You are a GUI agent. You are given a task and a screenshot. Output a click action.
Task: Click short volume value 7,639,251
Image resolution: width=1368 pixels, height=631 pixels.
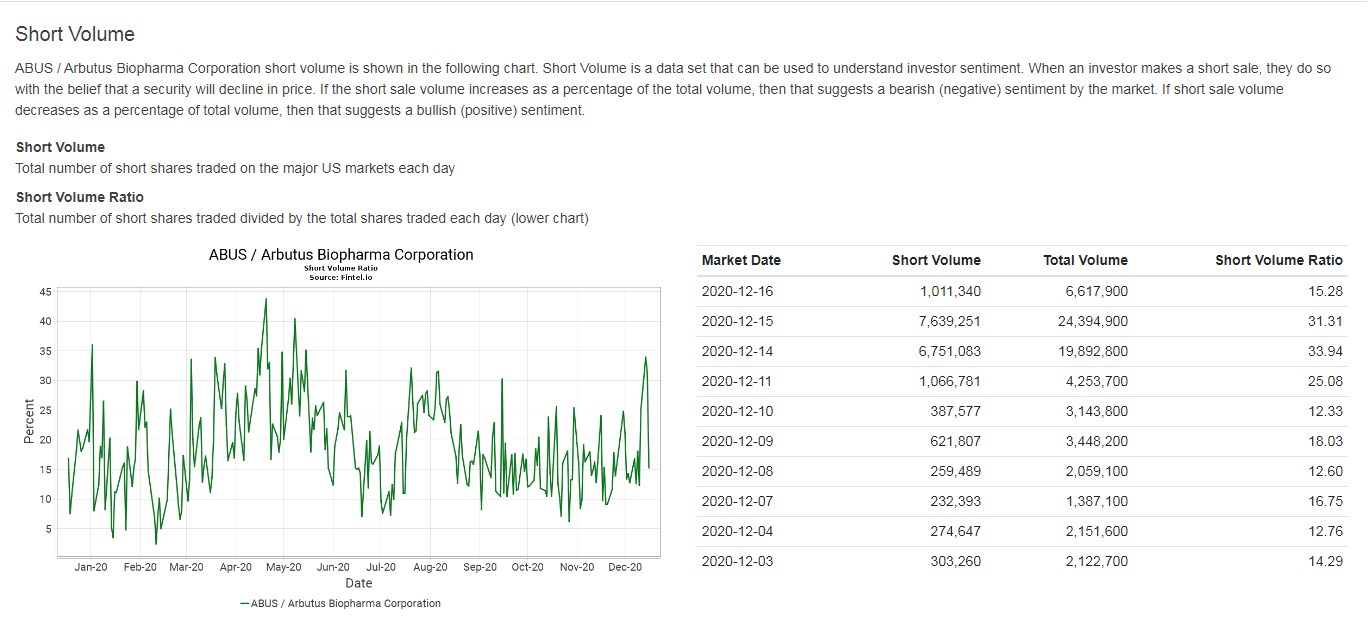click(943, 321)
